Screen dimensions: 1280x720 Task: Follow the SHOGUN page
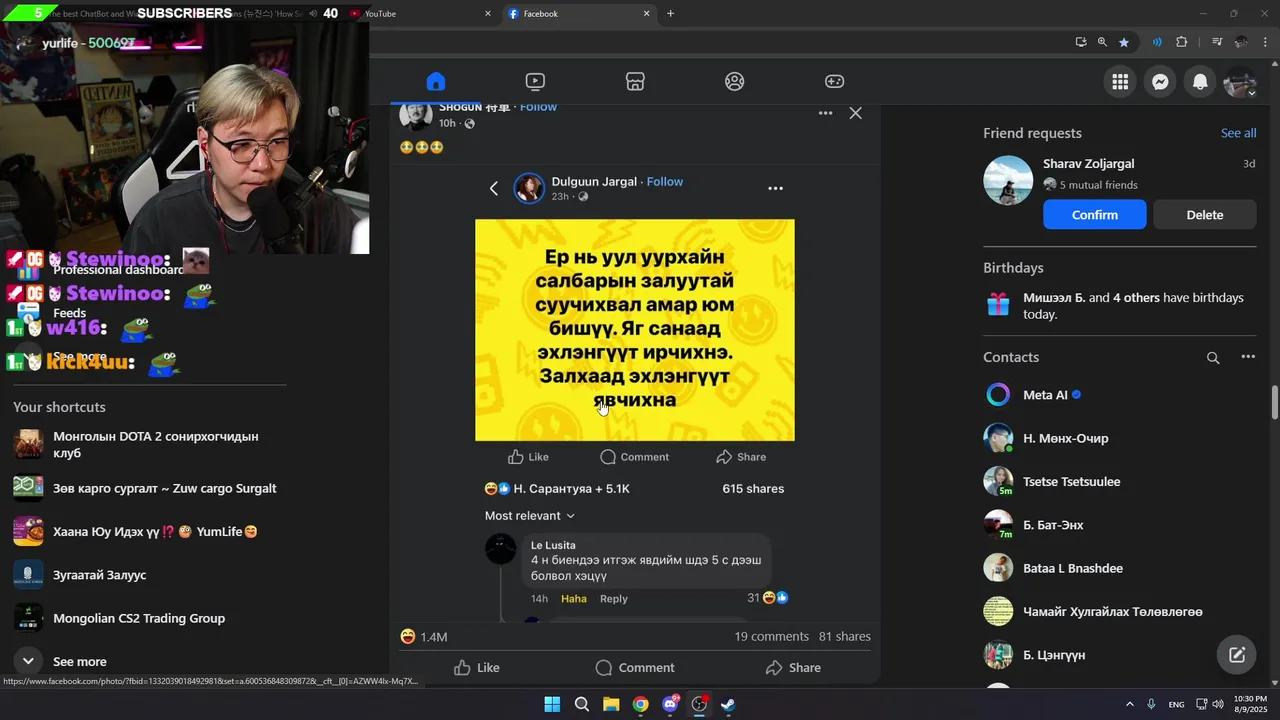[538, 107]
